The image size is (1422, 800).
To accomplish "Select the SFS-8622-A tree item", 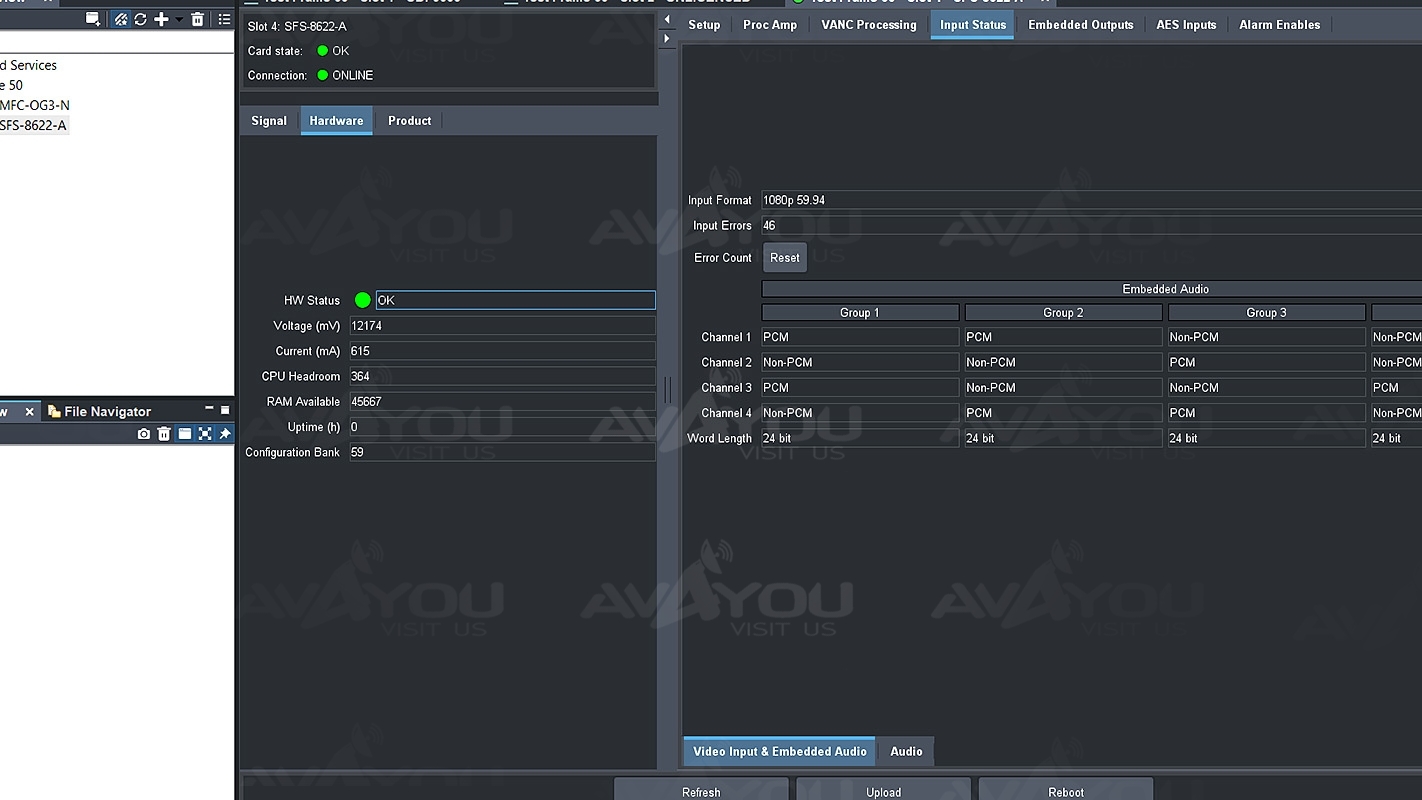I will (x=33, y=125).
